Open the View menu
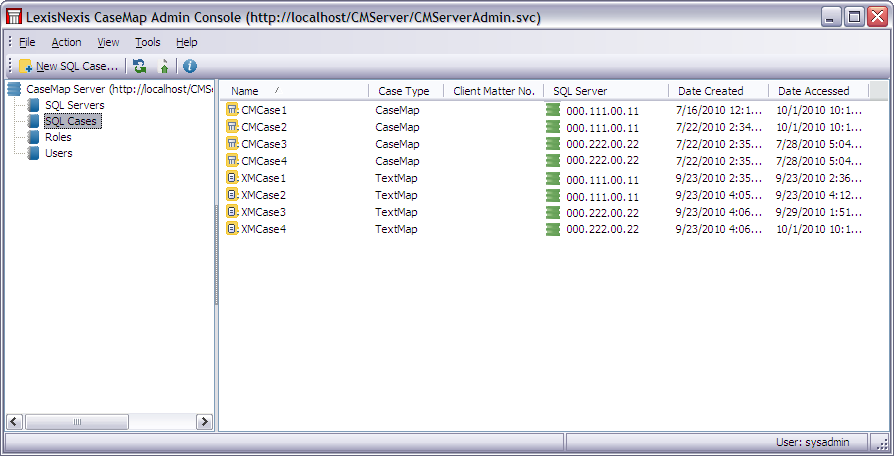This screenshot has width=894, height=456. tap(108, 42)
